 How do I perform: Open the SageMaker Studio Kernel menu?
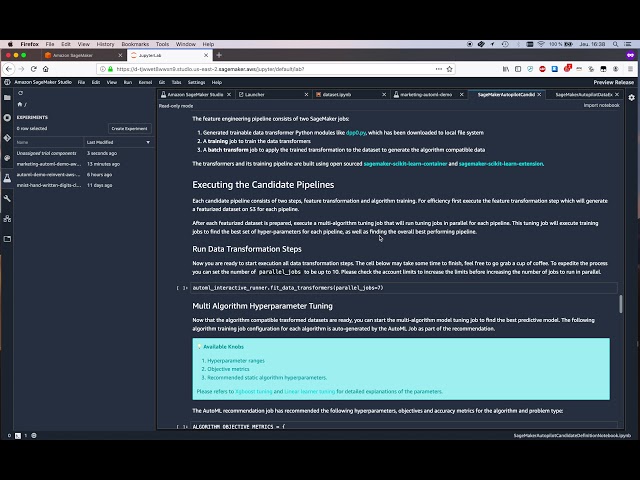(145, 82)
